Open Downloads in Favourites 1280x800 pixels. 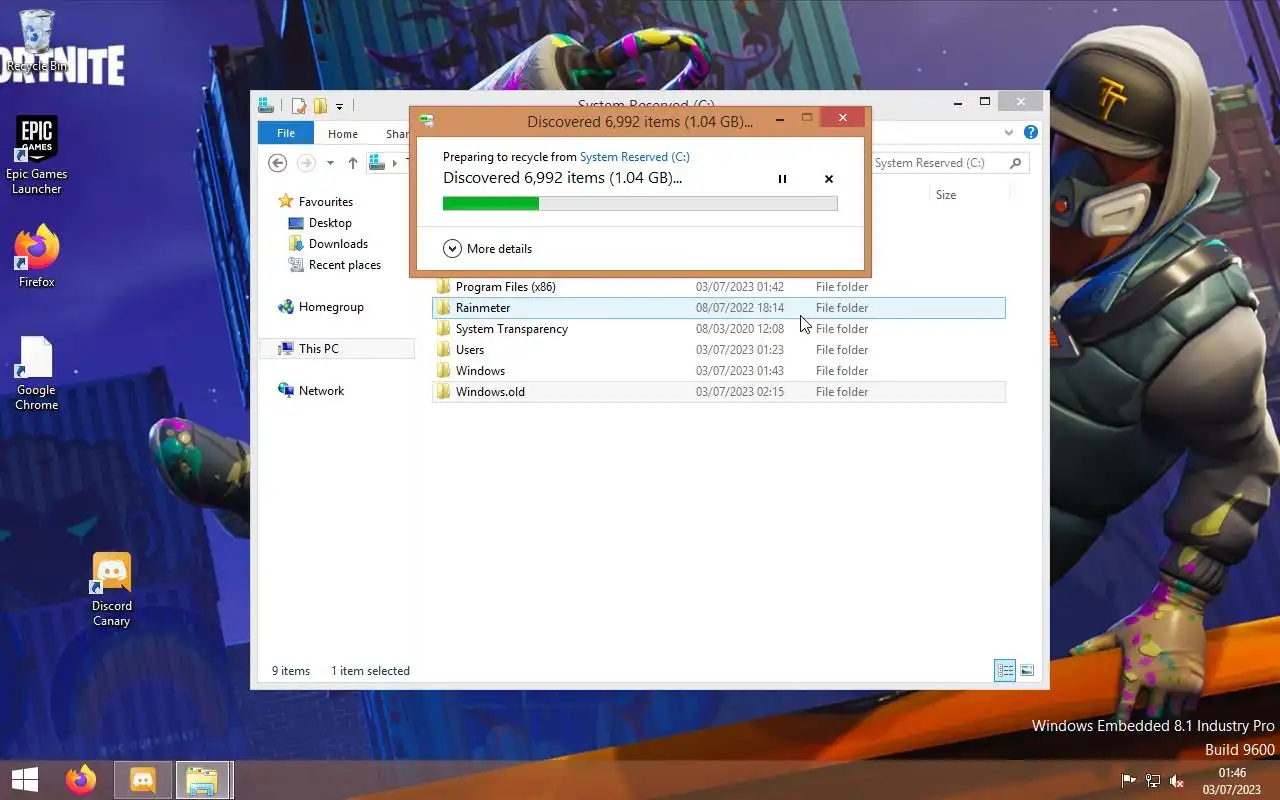tap(338, 244)
